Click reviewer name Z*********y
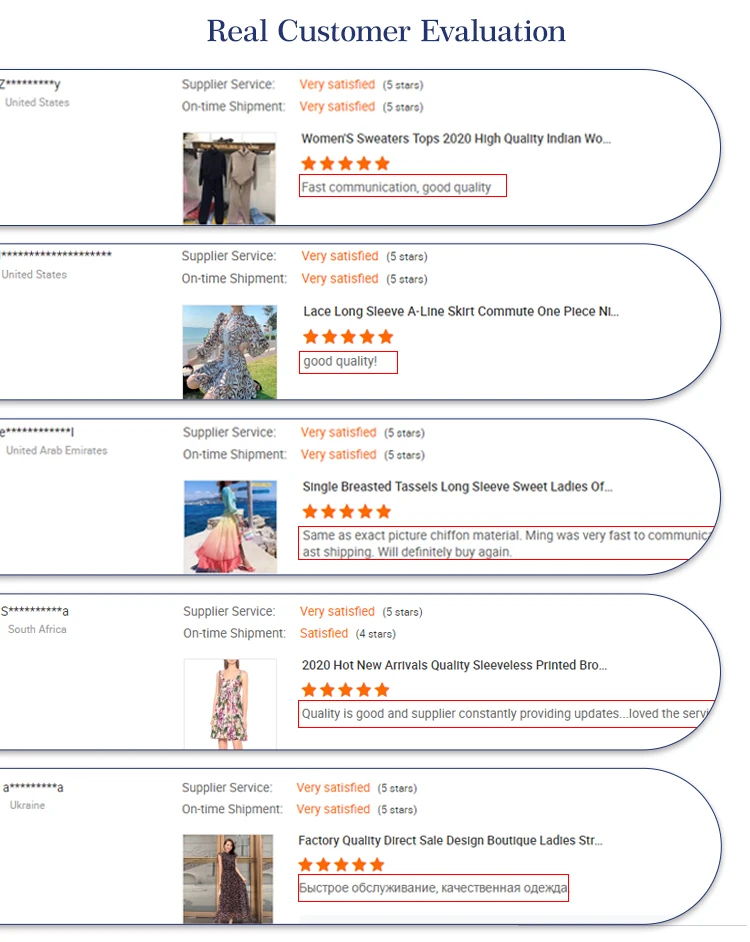This screenshot has height=942, width=750. click(30, 84)
